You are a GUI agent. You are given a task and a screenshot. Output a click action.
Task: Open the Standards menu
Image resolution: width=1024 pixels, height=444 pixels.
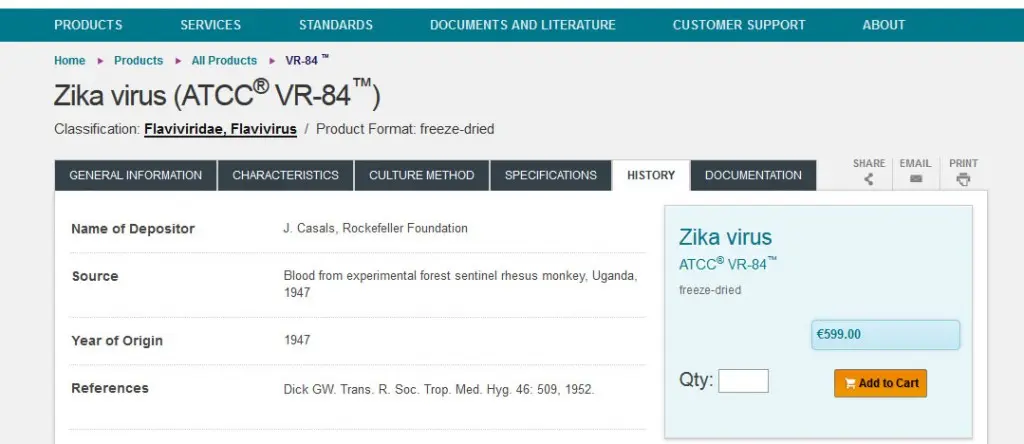click(x=336, y=25)
